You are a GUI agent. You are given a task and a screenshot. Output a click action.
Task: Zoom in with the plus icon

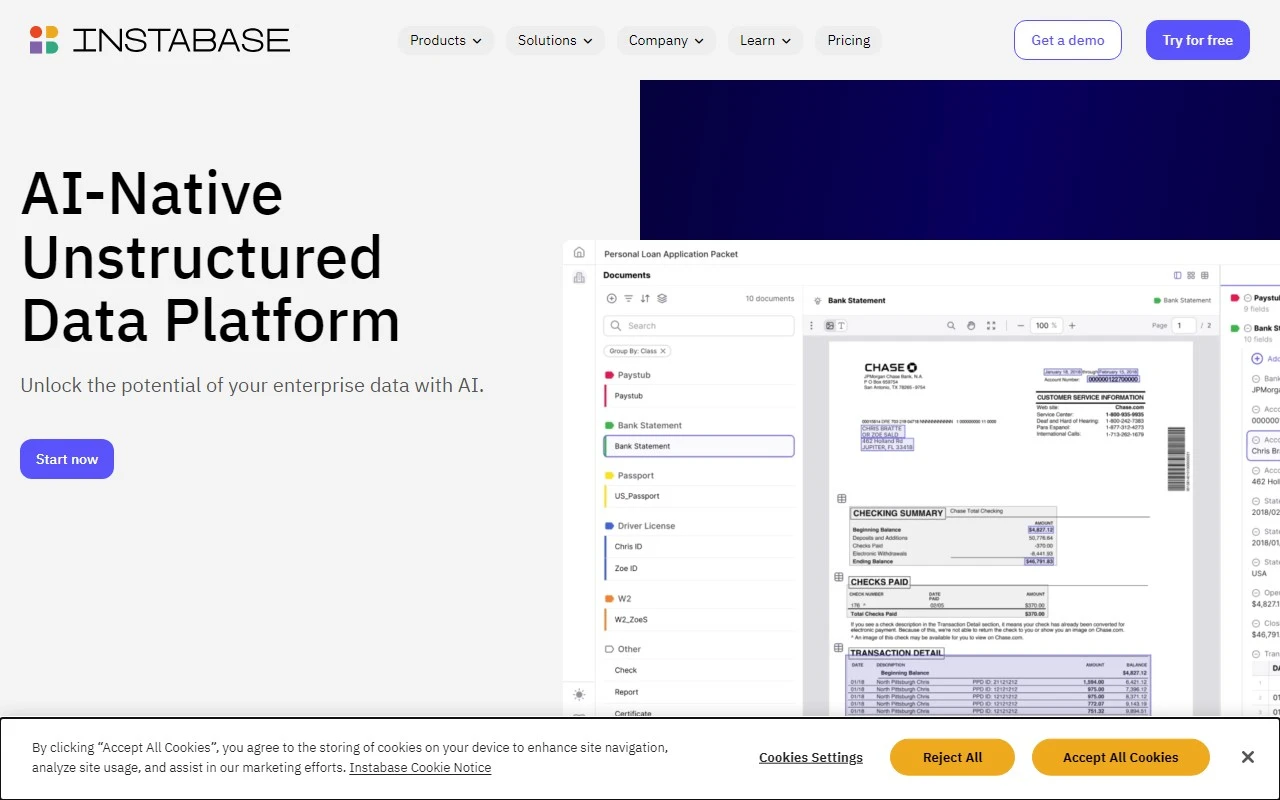(1072, 325)
